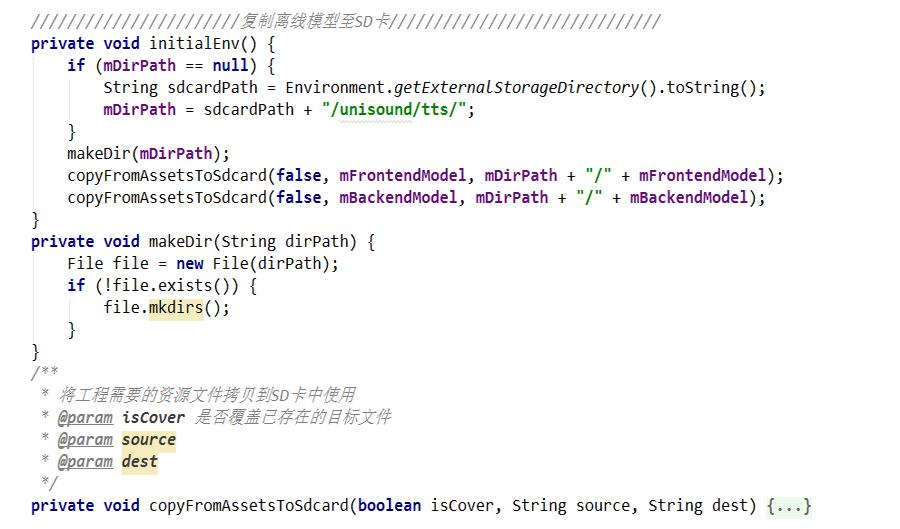Screen dimensions: 900x529
Task: Click mFrontendModel in the first copy call
Action: pyautogui.click(x=394, y=175)
